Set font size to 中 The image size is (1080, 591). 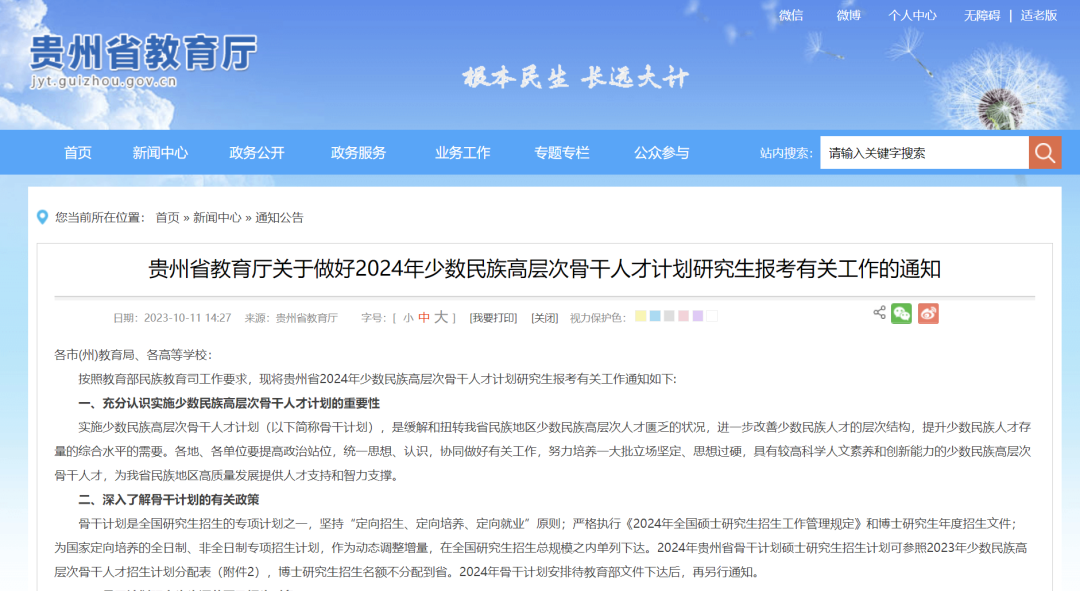point(424,318)
